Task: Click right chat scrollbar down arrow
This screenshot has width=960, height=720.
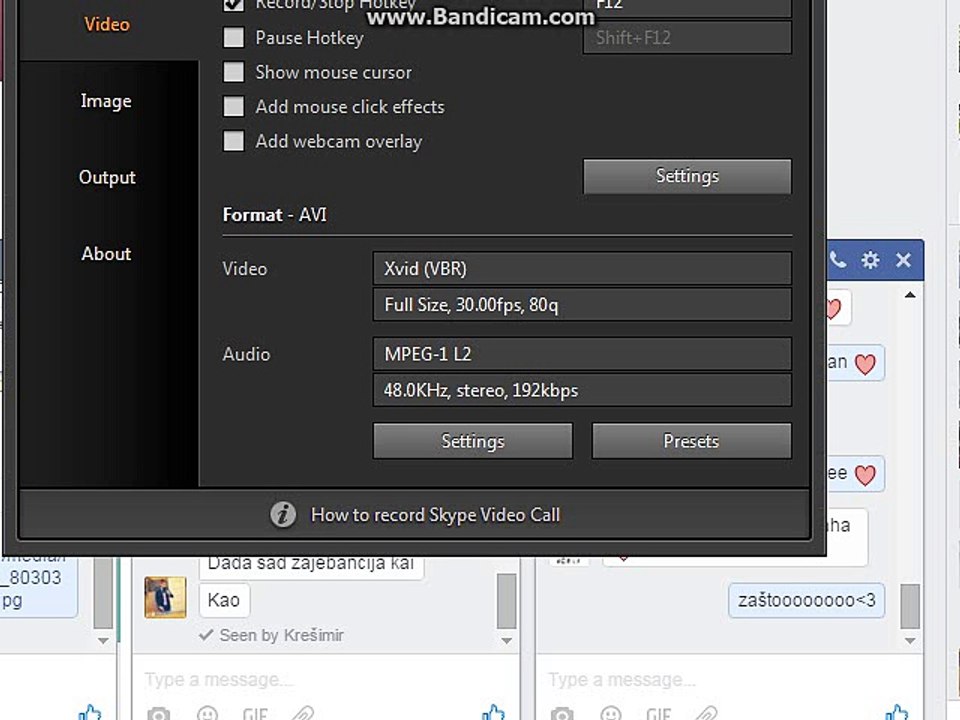Action: click(910, 641)
